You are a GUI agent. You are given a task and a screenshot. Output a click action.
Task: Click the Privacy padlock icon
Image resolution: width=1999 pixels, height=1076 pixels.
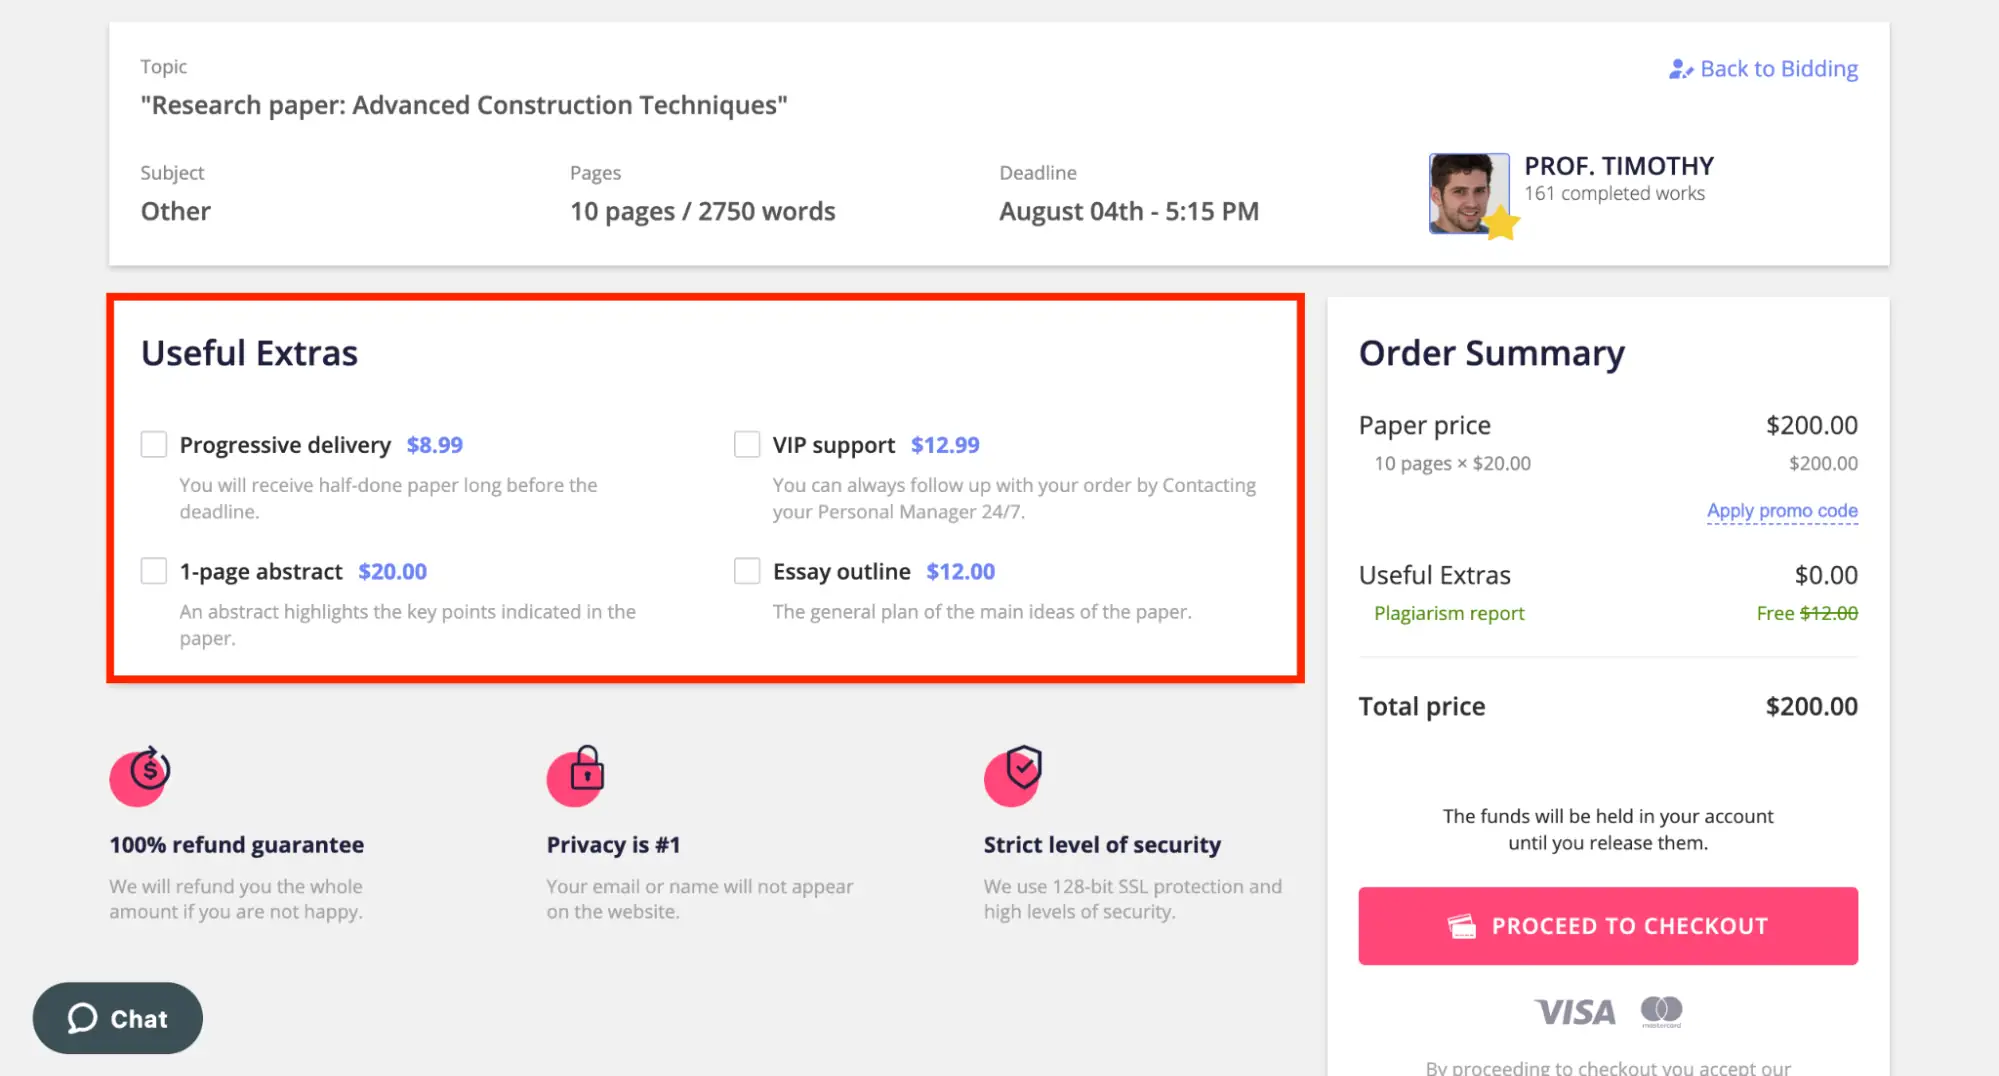pos(577,775)
